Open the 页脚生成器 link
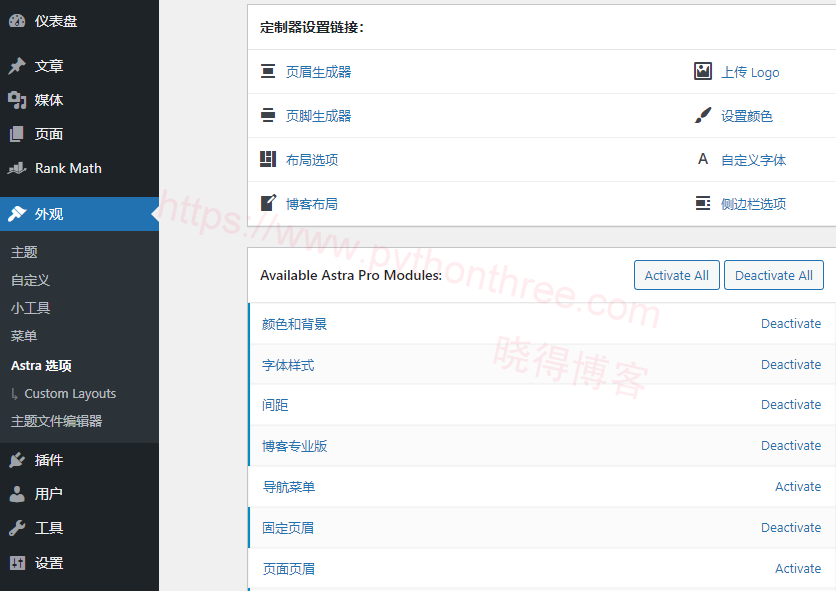Image resolution: width=836 pixels, height=591 pixels. tap(318, 116)
